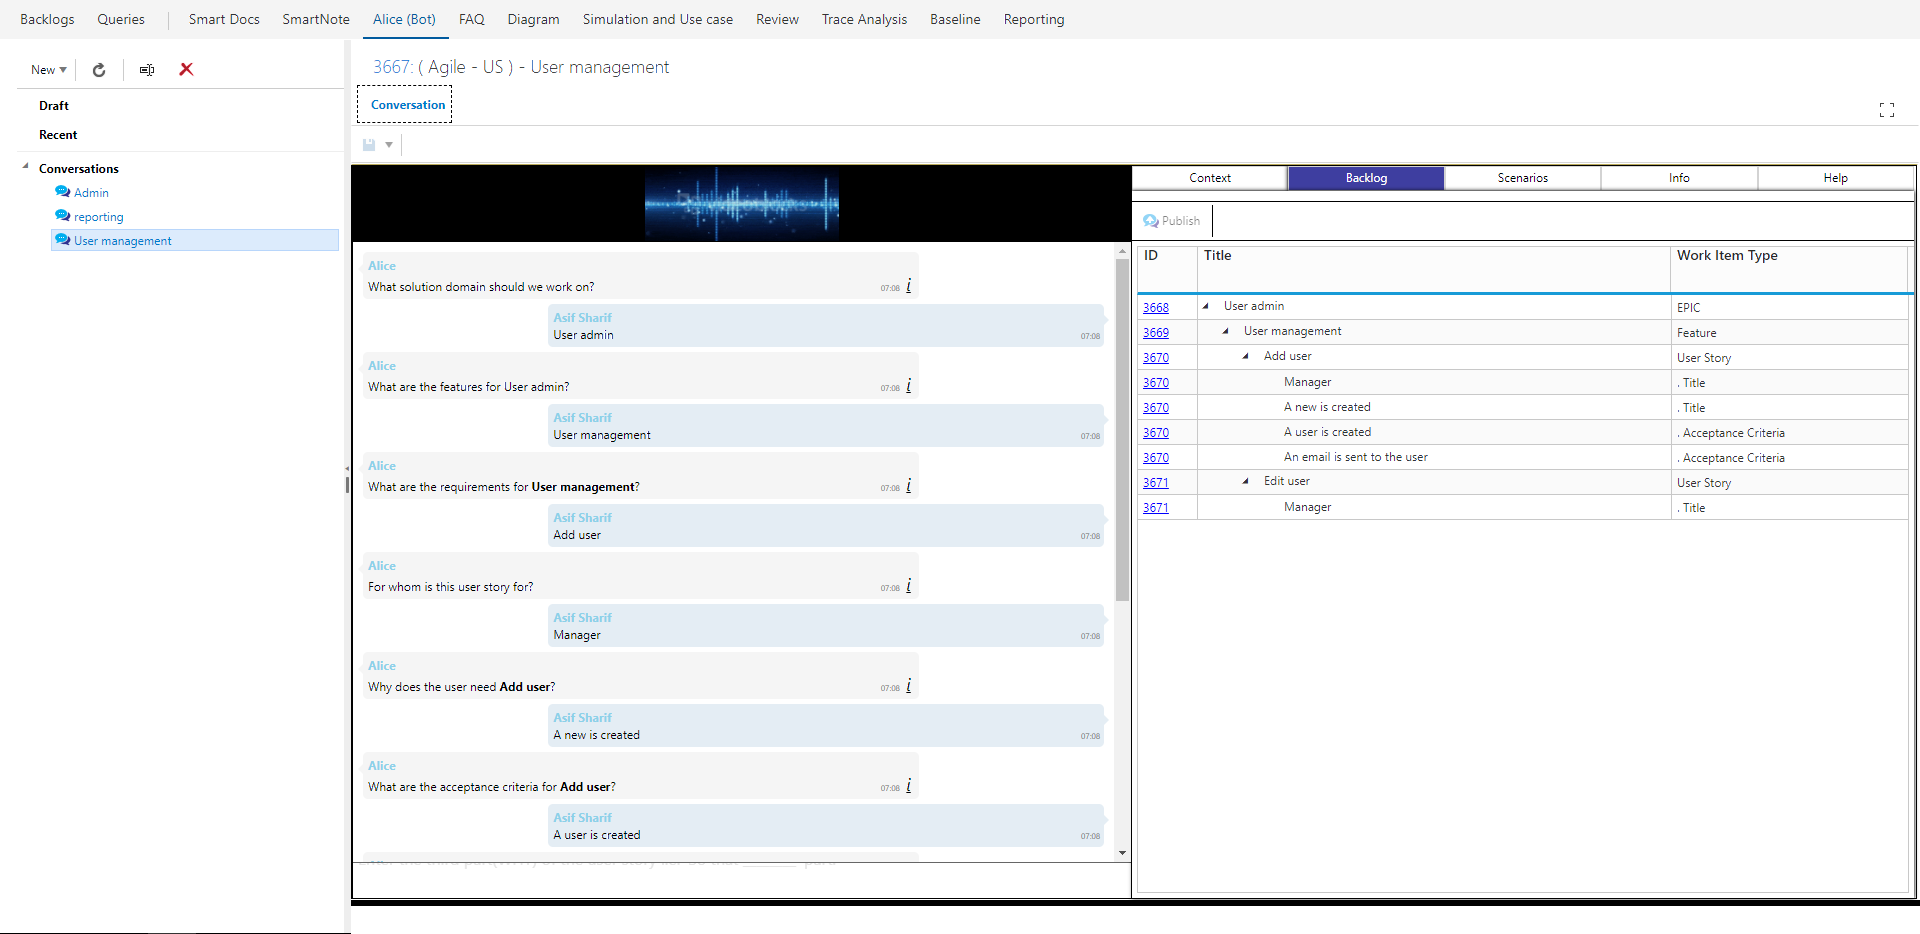Click info icon for 'features for User admin' message
Viewport: 1920px width, 934px height.
click(x=909, y=386)
